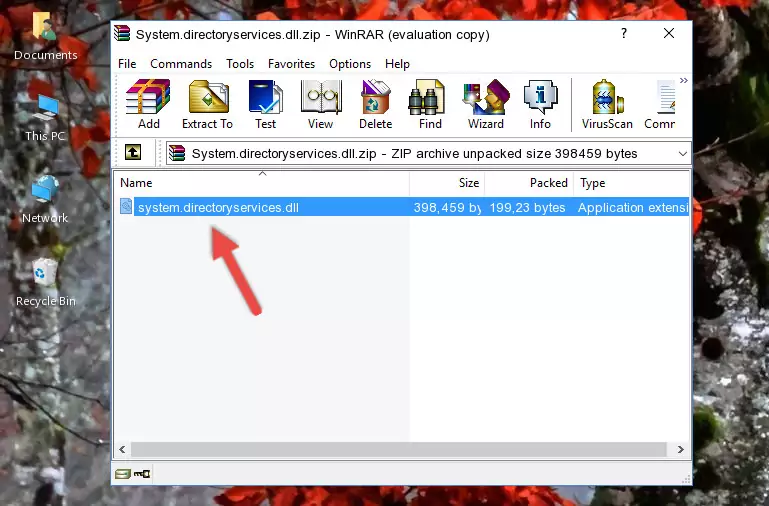Select the system.directoryservices.dll file name

pos(218,207)
